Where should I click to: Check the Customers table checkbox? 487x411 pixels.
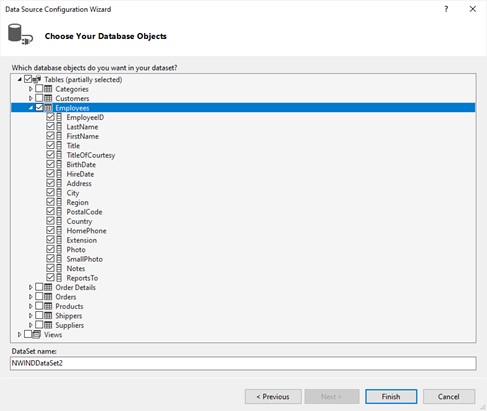pyautogui.click(x=39, y=98)
